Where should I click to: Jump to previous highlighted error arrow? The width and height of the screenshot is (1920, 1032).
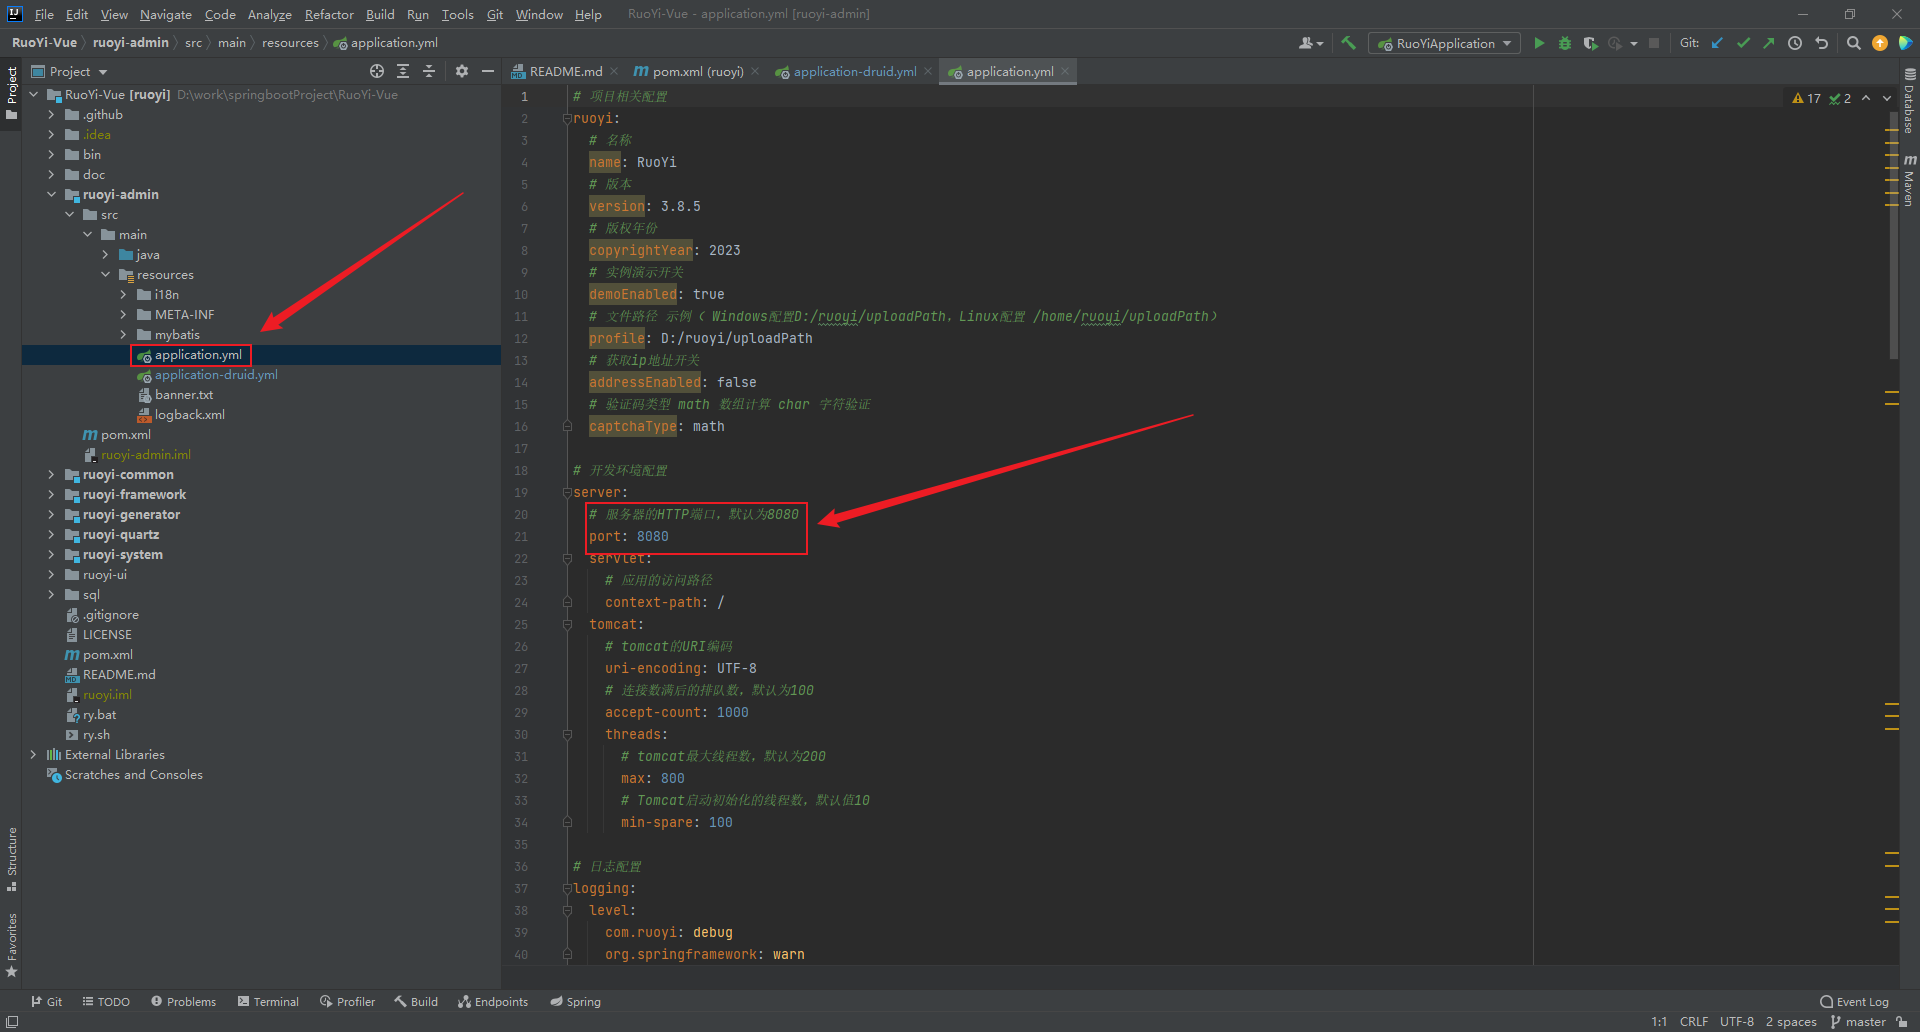click(1866, 98)
